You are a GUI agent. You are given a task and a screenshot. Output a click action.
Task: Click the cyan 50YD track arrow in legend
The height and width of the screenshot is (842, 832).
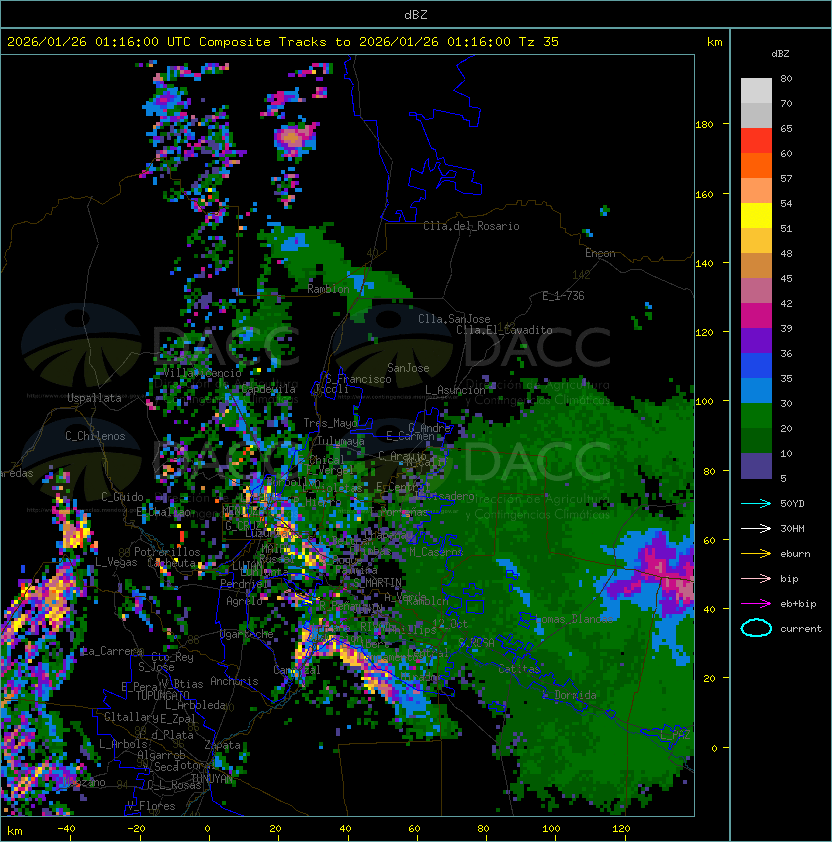[756, 504]
